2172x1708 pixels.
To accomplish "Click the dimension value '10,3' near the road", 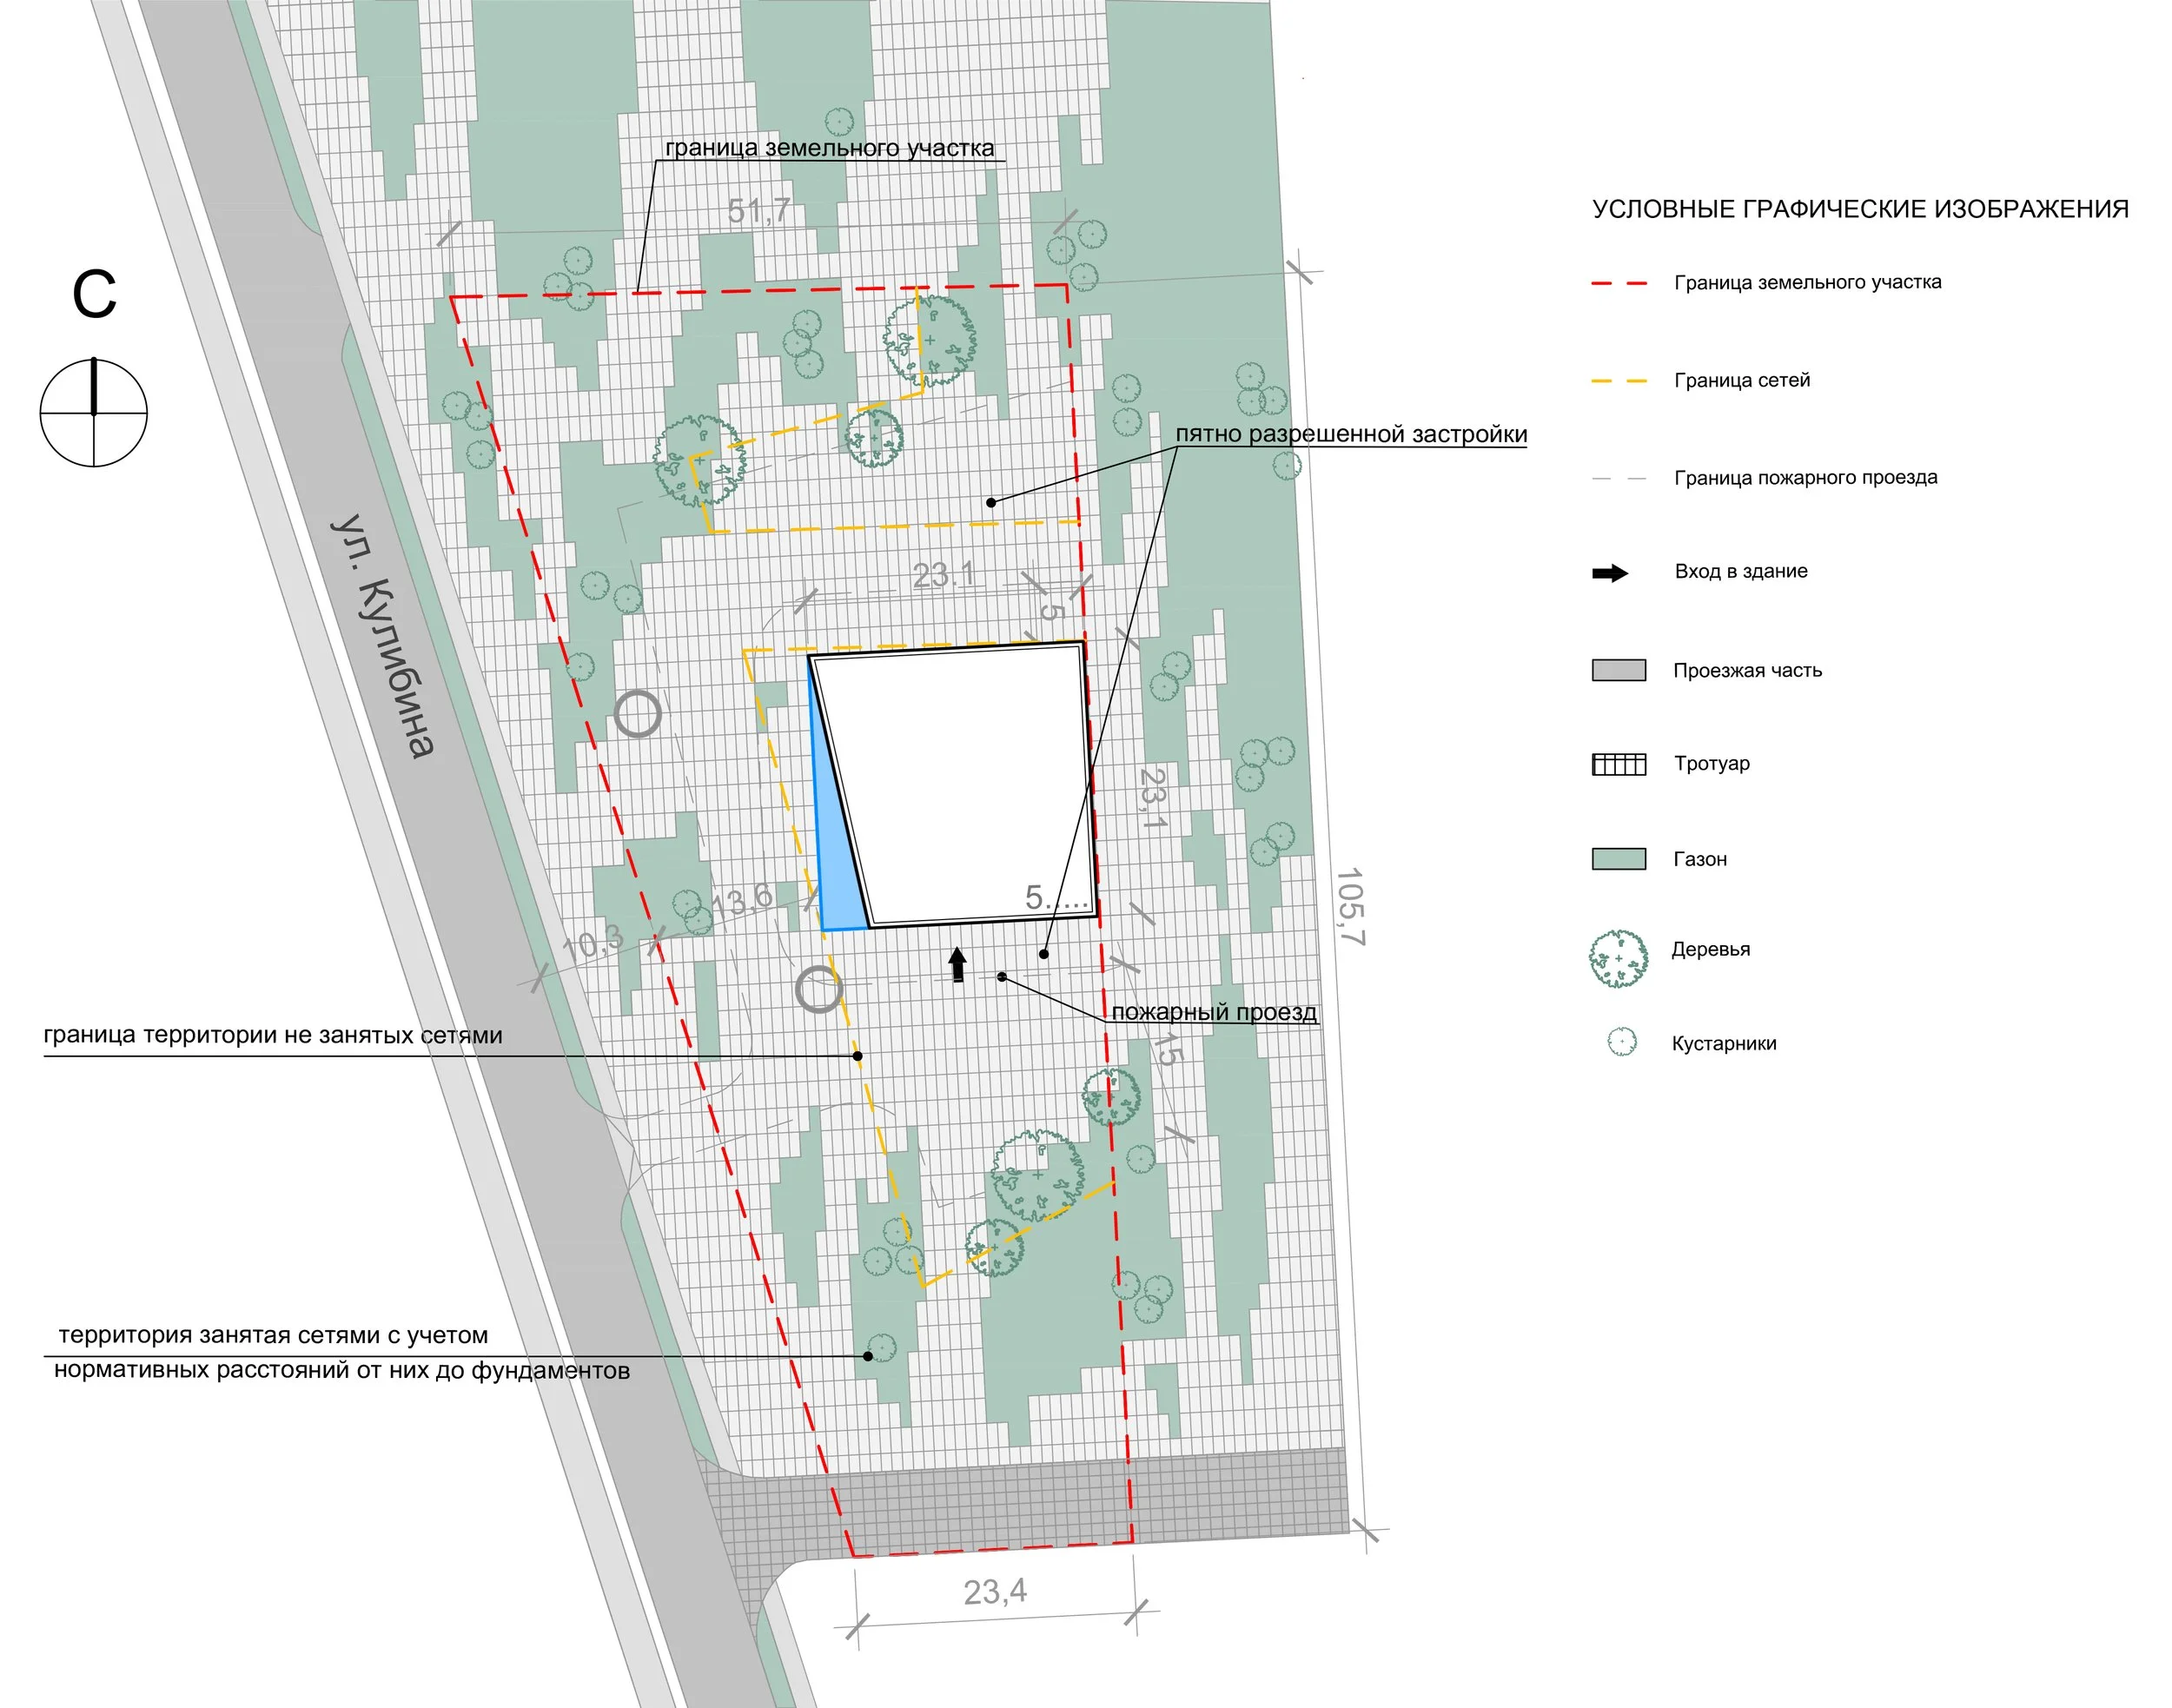I will pos(592,942).
